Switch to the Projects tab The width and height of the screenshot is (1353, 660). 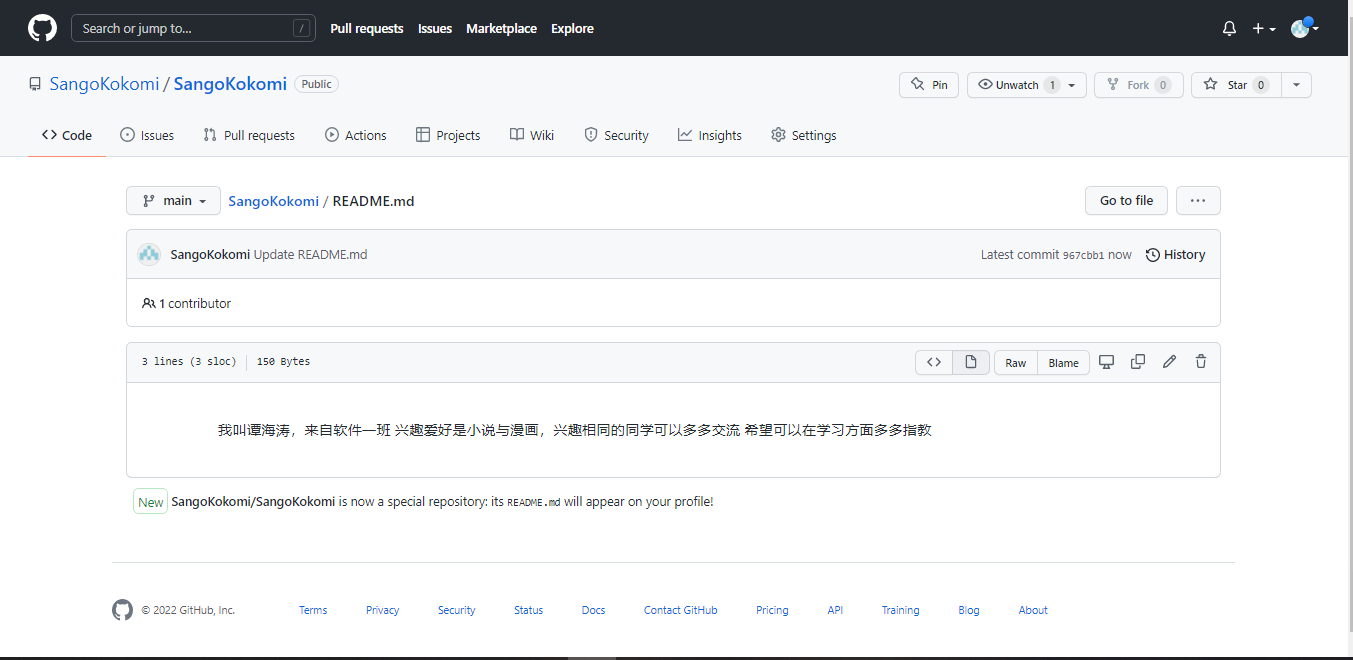pyautogui.click(x=448, y=135)
